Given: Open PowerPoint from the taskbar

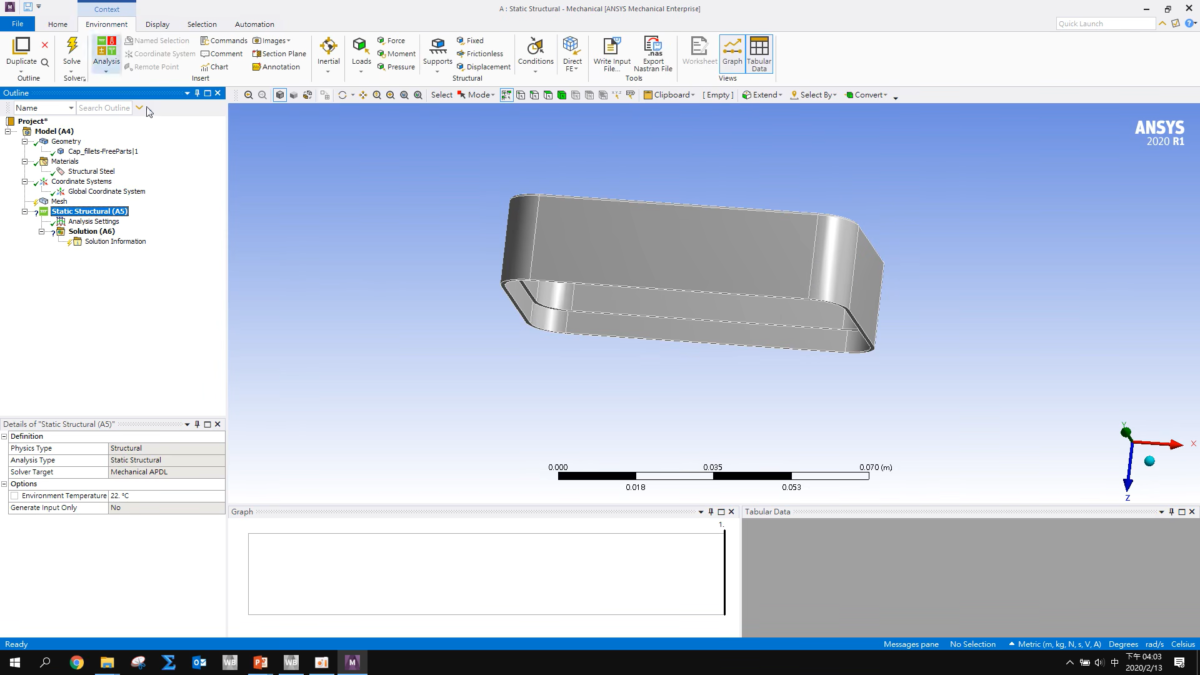Looking at the screenshot, I should click(259, 662).
